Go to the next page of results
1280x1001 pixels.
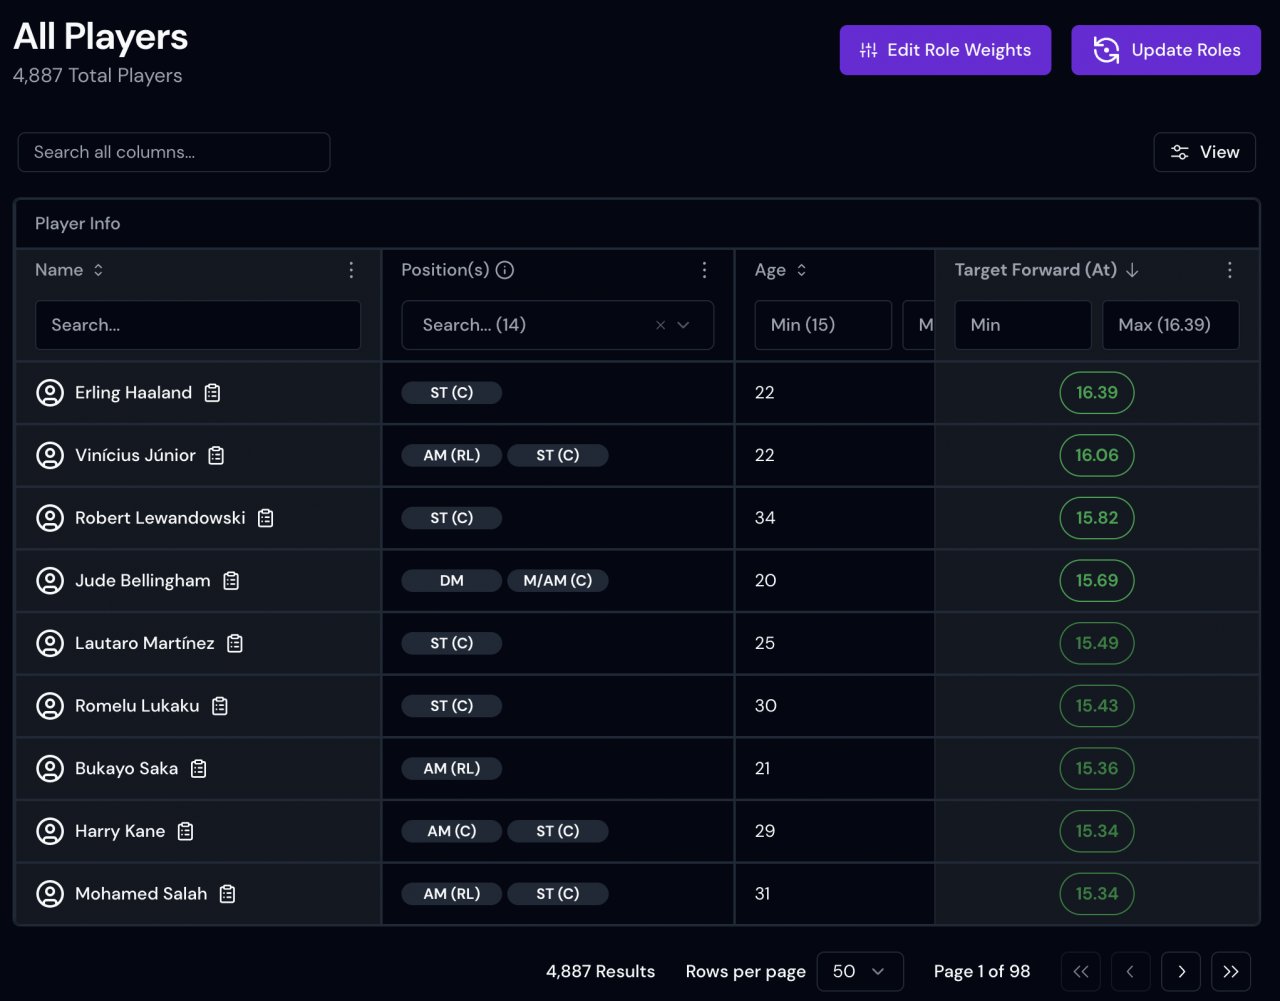[1181, 971]
